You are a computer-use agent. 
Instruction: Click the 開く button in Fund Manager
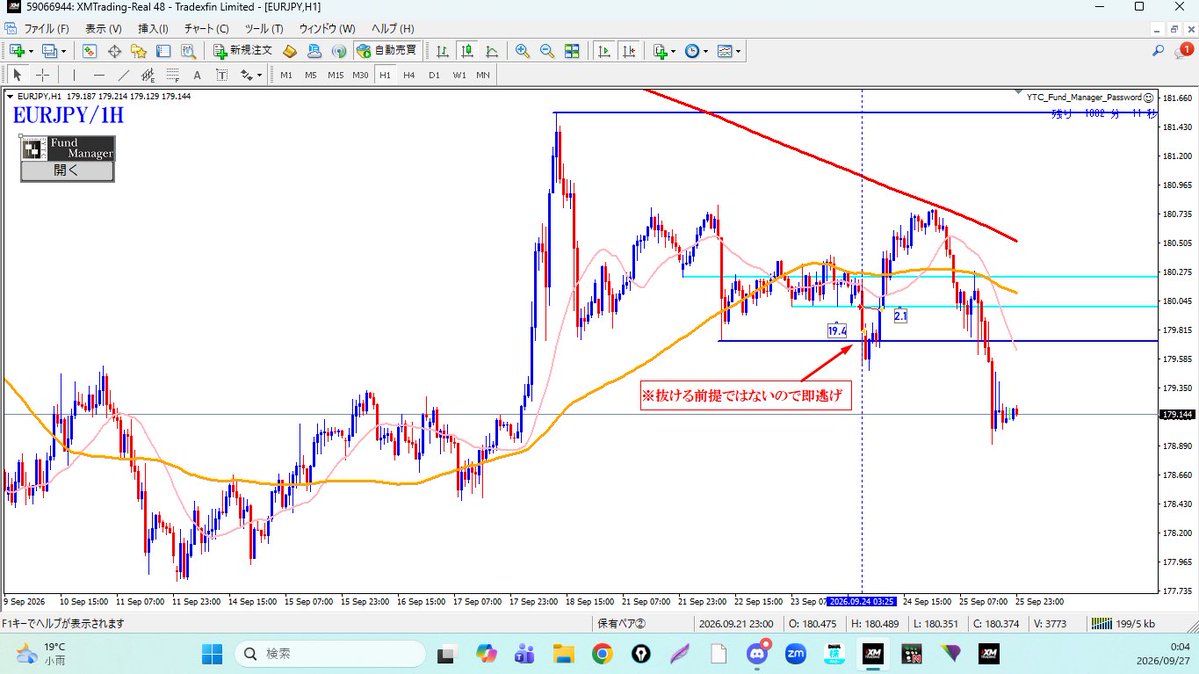pos(67,171)
